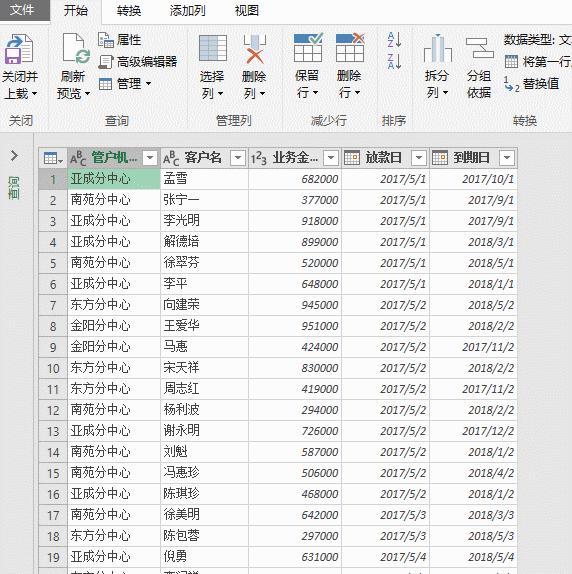Expand the Queries pane chevron

pos(14,156)
